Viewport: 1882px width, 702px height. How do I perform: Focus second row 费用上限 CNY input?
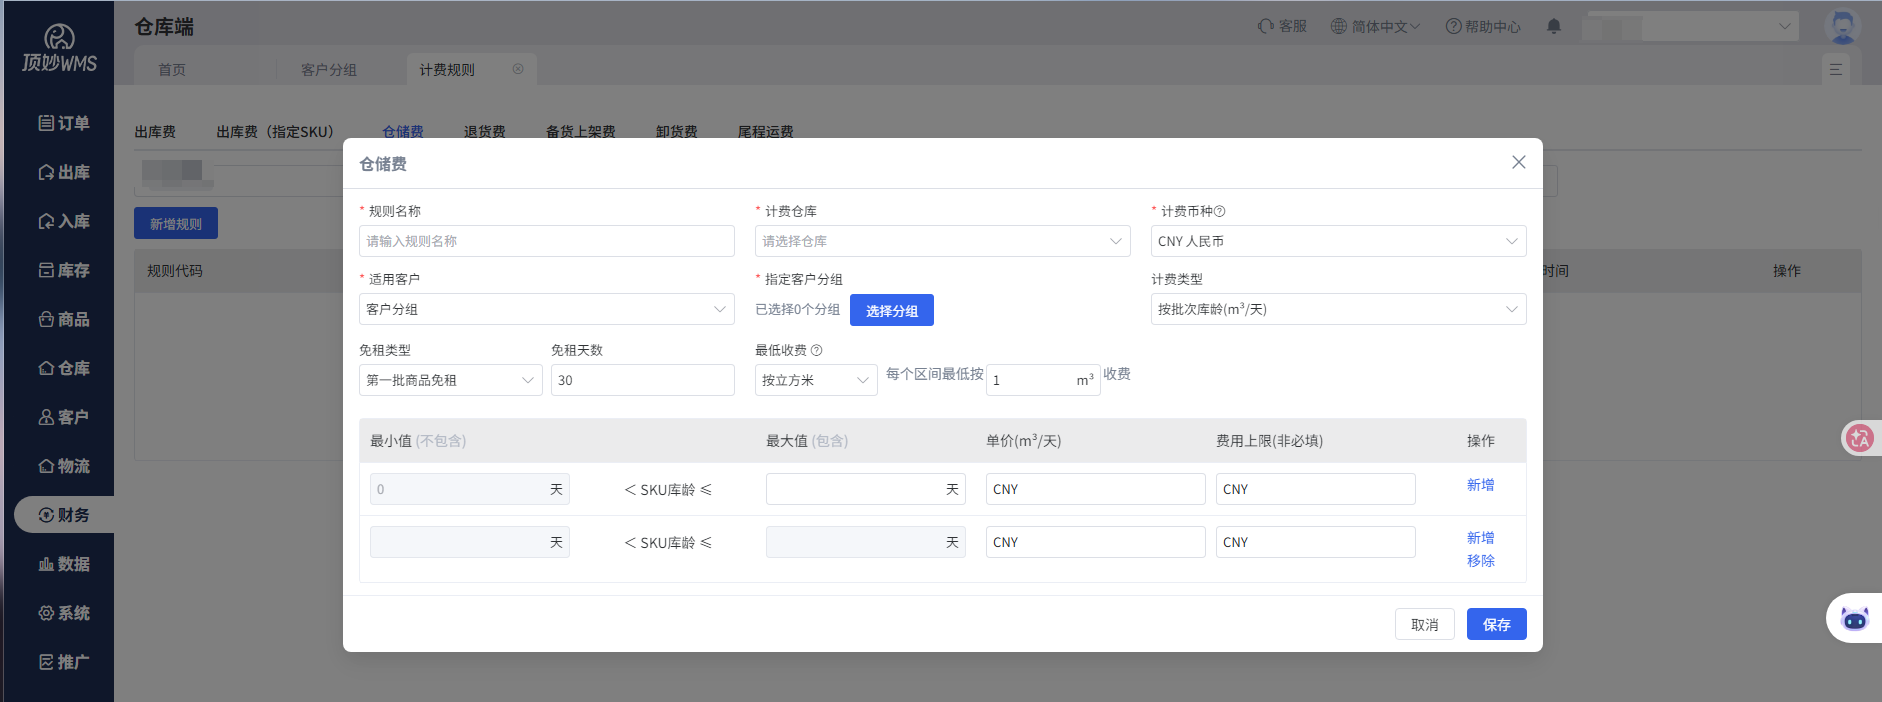pyautogui.click(x=1316, y=542)
